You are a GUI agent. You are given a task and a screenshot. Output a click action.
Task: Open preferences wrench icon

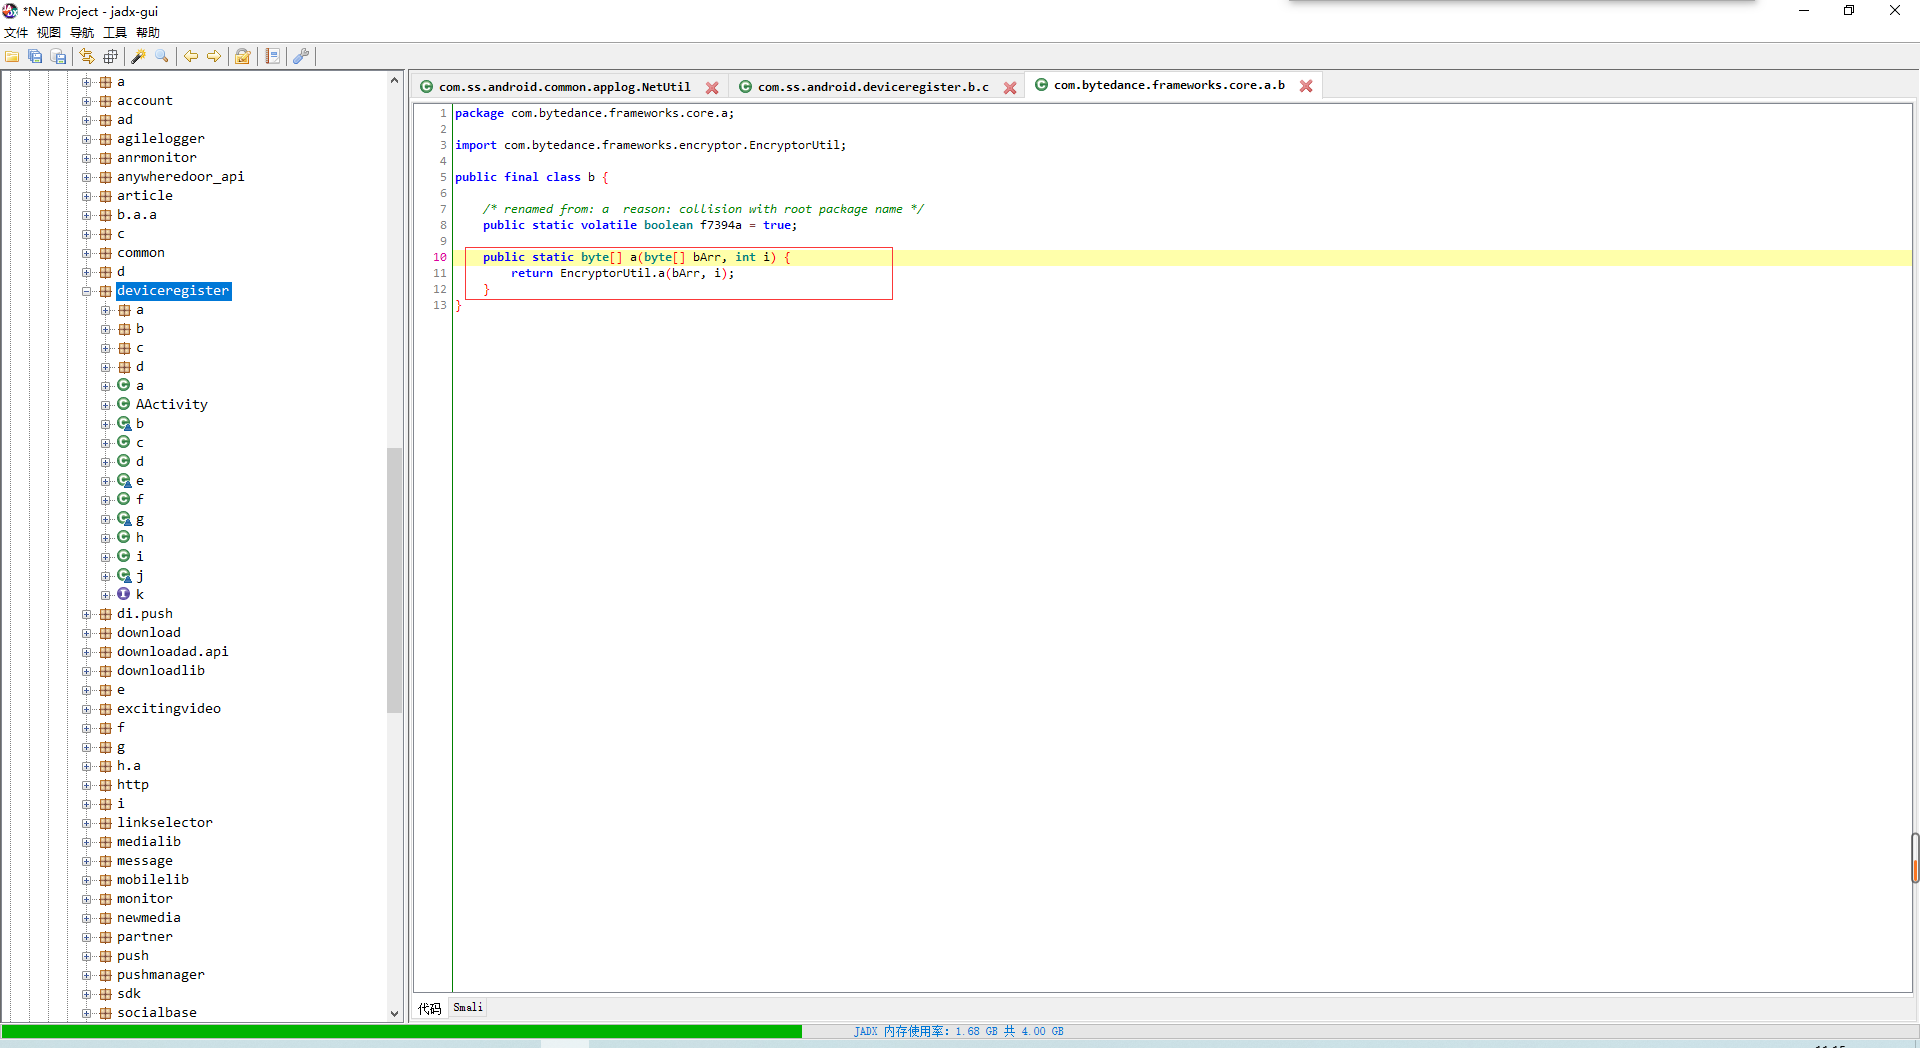tap(300, 57)
